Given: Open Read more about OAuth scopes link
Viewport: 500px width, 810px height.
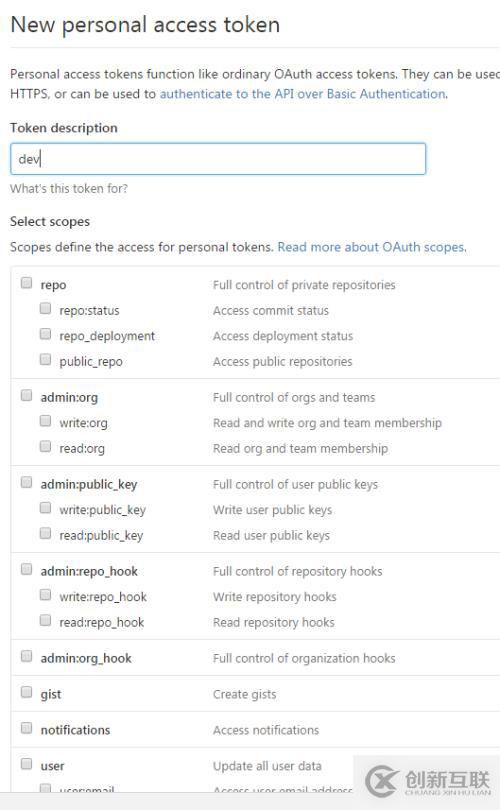Looking at the screenshot, I should [372, 247].
